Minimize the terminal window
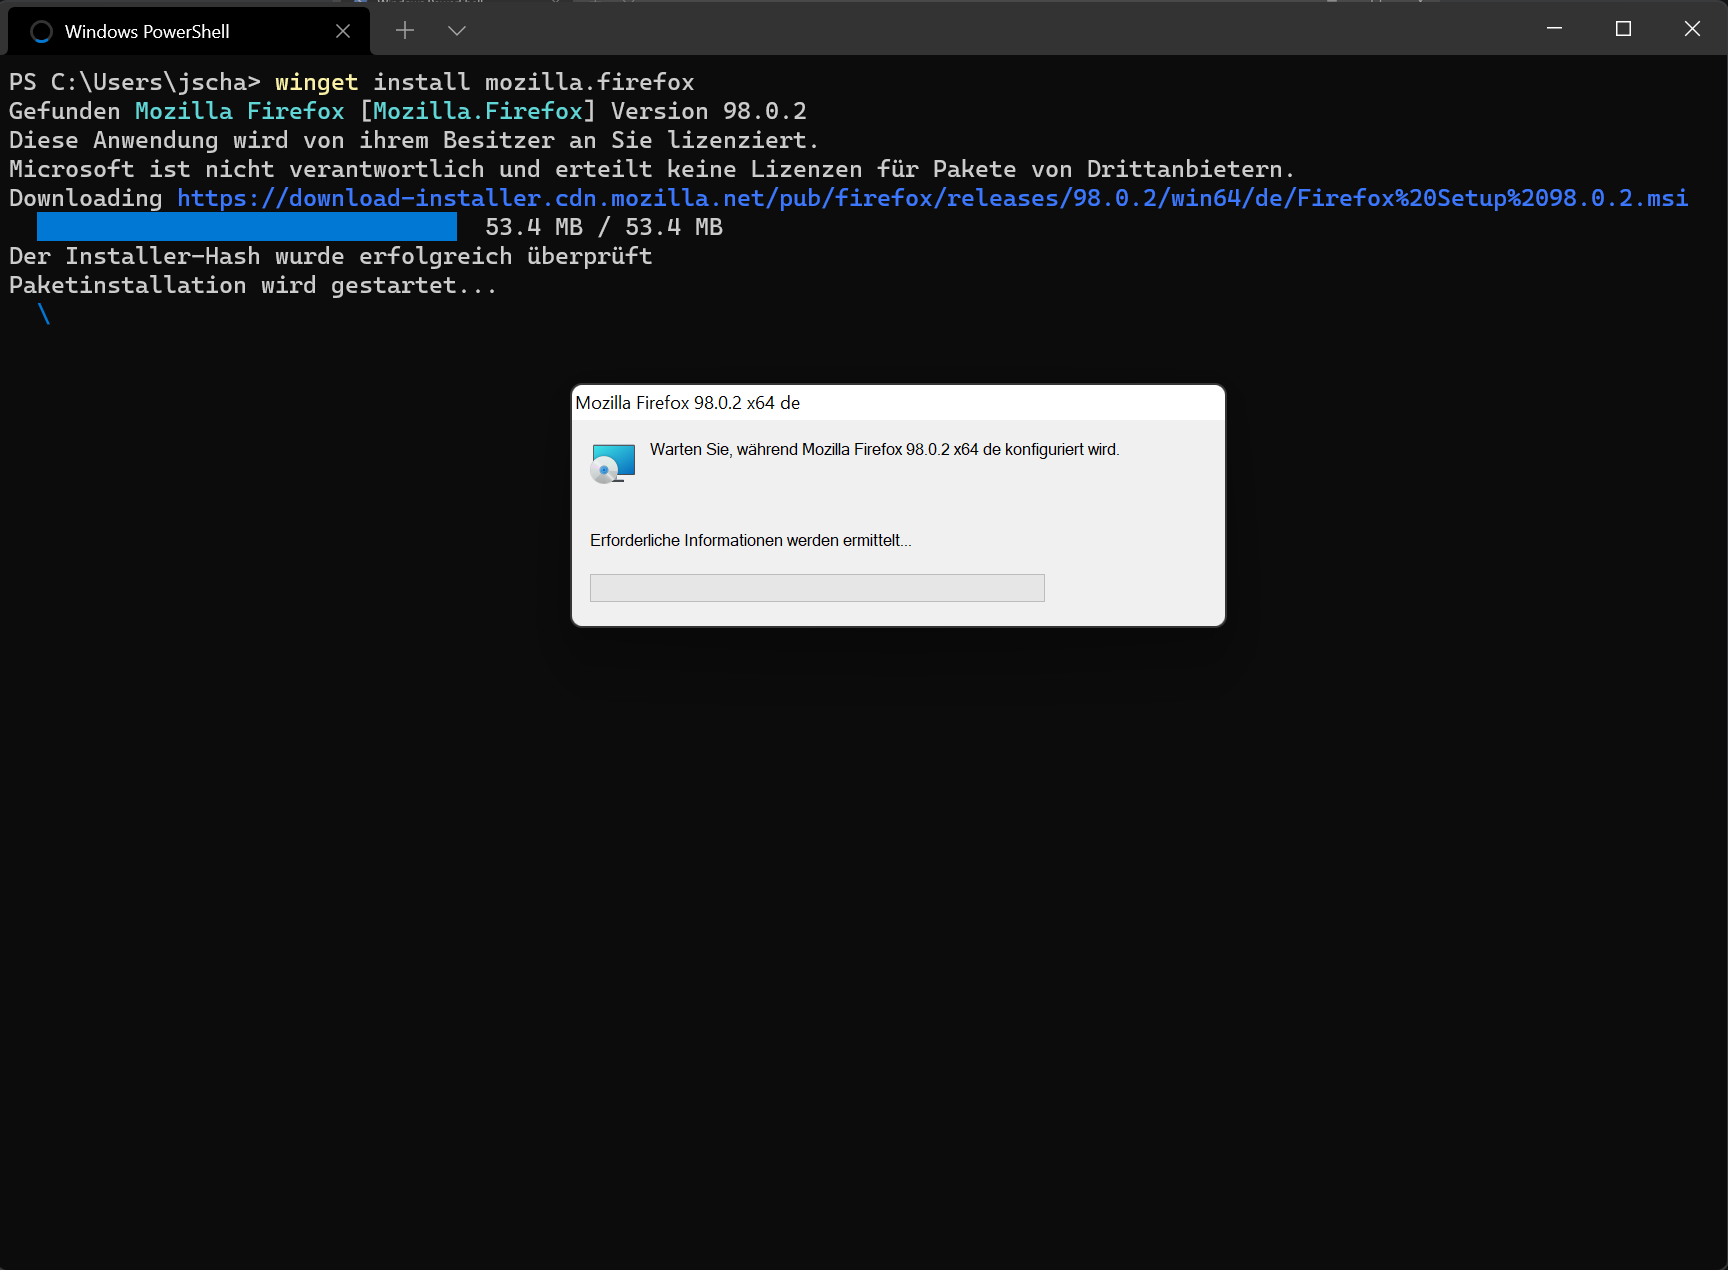 [1554, 29]
